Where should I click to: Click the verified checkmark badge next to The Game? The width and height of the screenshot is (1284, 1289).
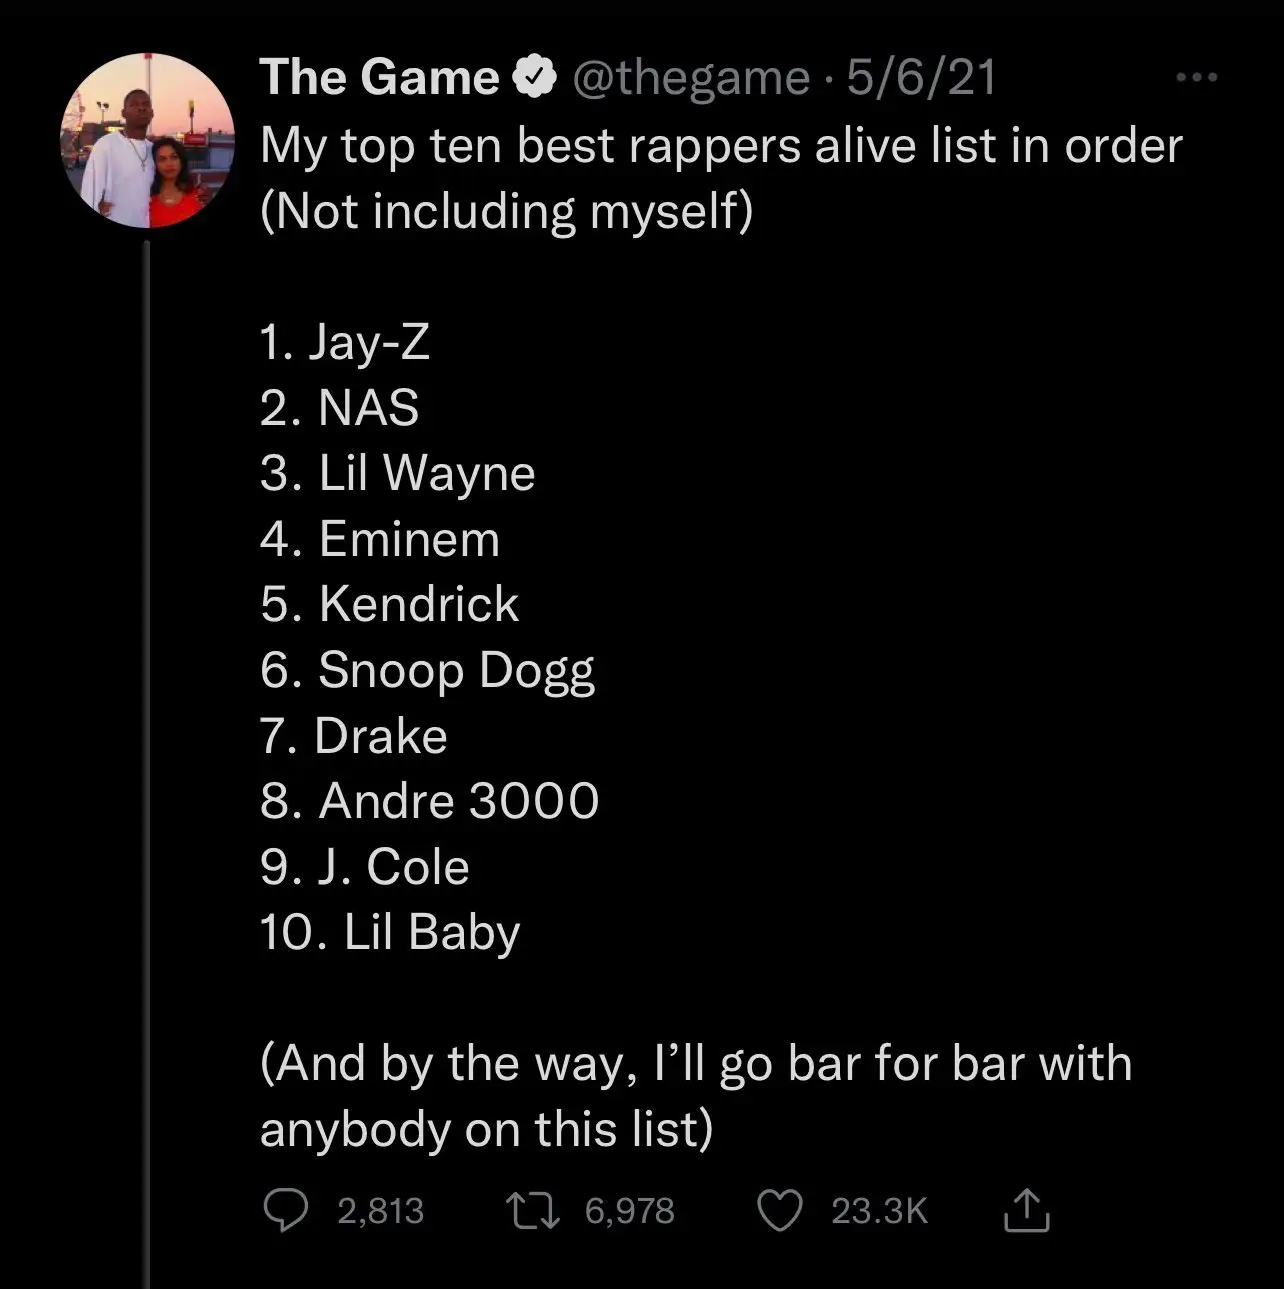click(534, 75)
